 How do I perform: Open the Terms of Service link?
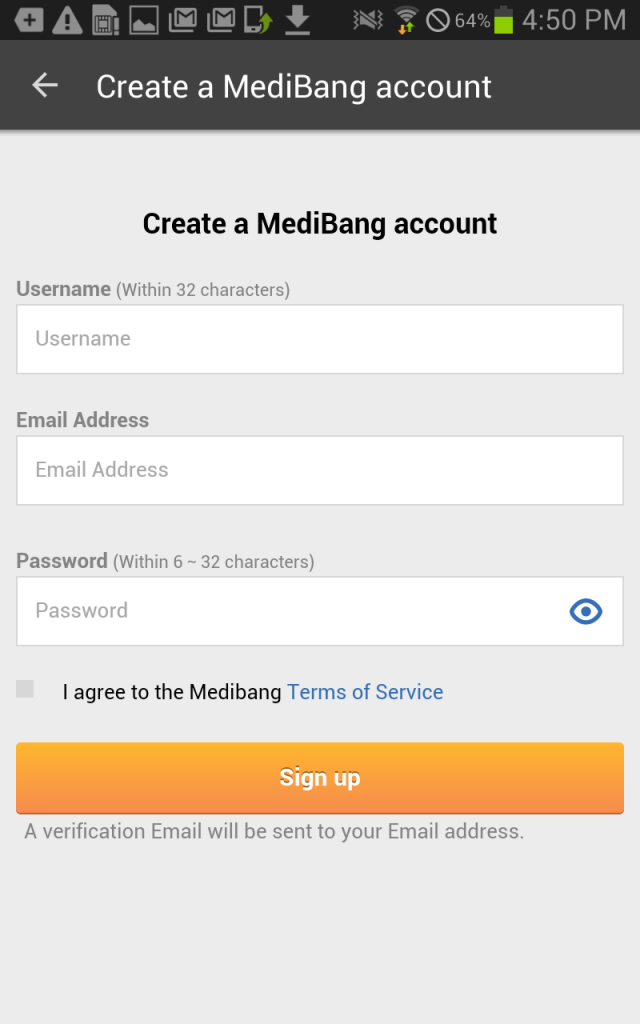(365, 692)
